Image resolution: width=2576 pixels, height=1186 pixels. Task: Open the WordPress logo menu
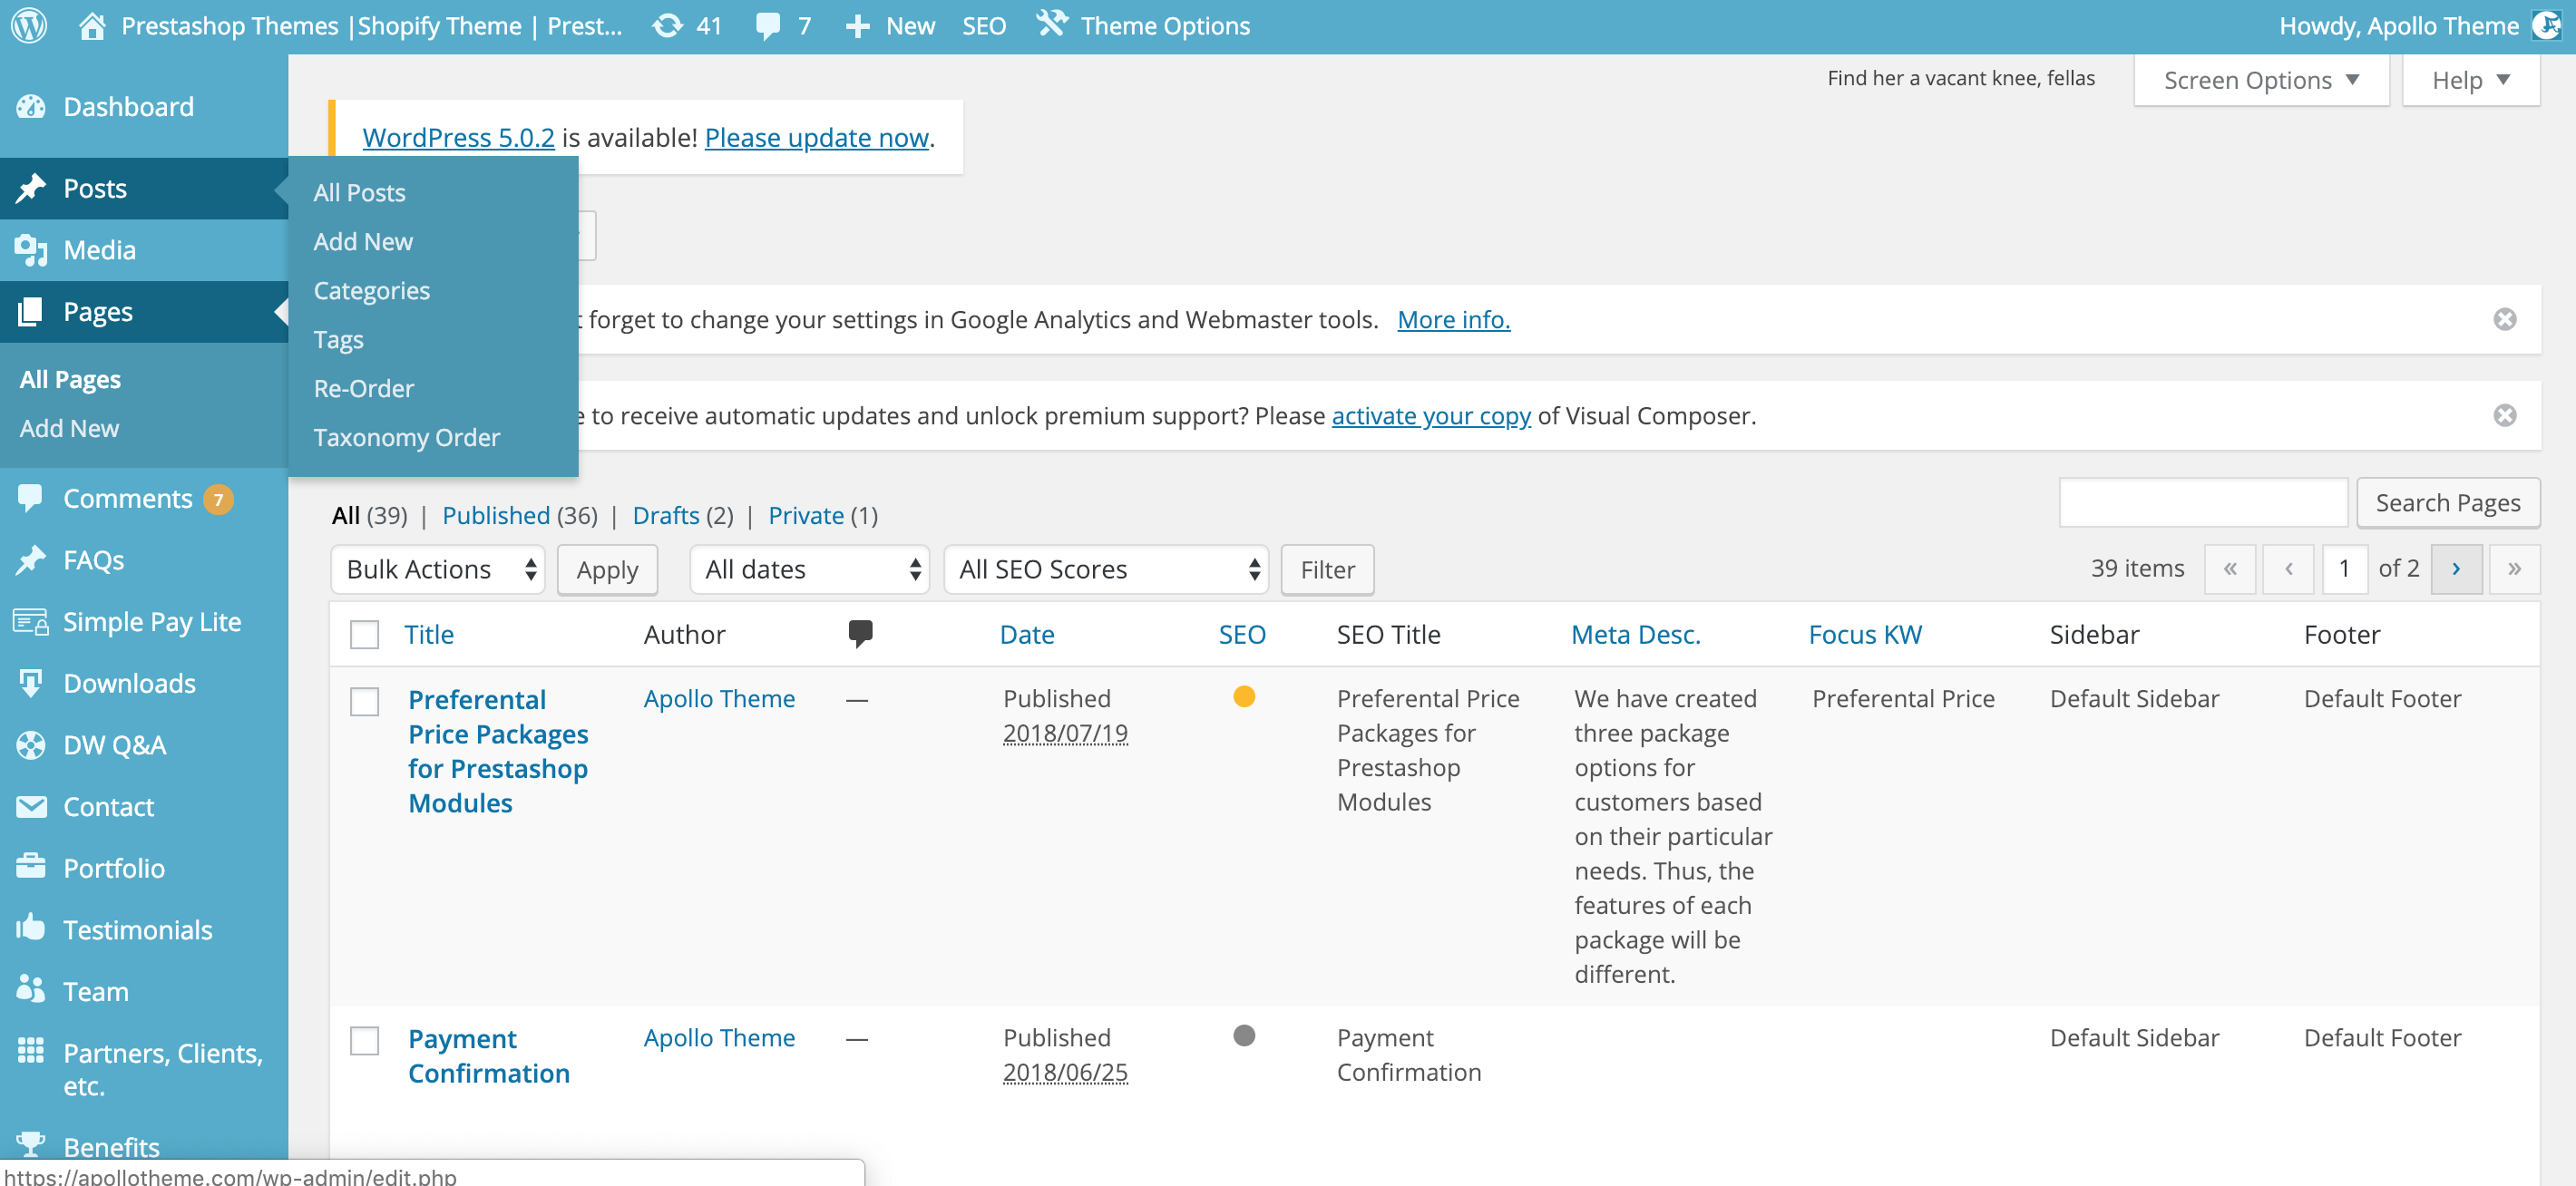(x=29, y=25)
